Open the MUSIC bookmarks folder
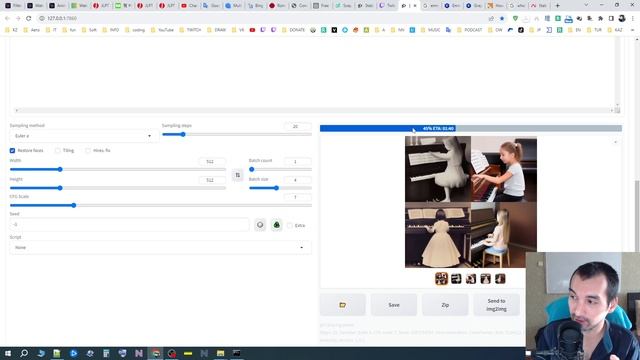 430,30
